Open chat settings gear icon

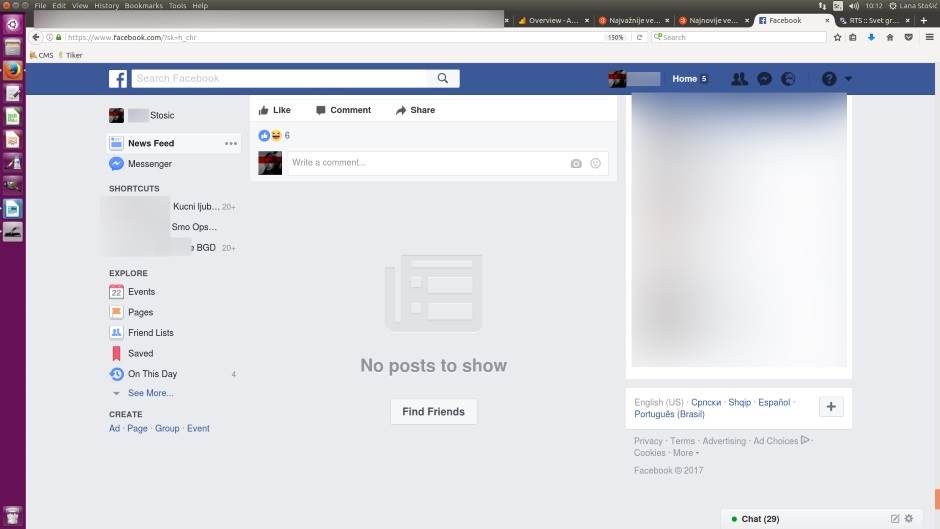pyautogui.click(x=909, y=519)
